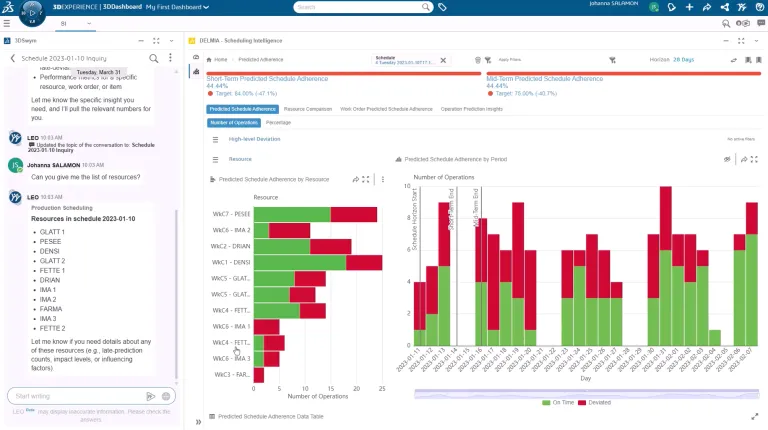Open Resource chart three-dot menu
The height and width of the screenshot is (430, 768).
point(383,180)
